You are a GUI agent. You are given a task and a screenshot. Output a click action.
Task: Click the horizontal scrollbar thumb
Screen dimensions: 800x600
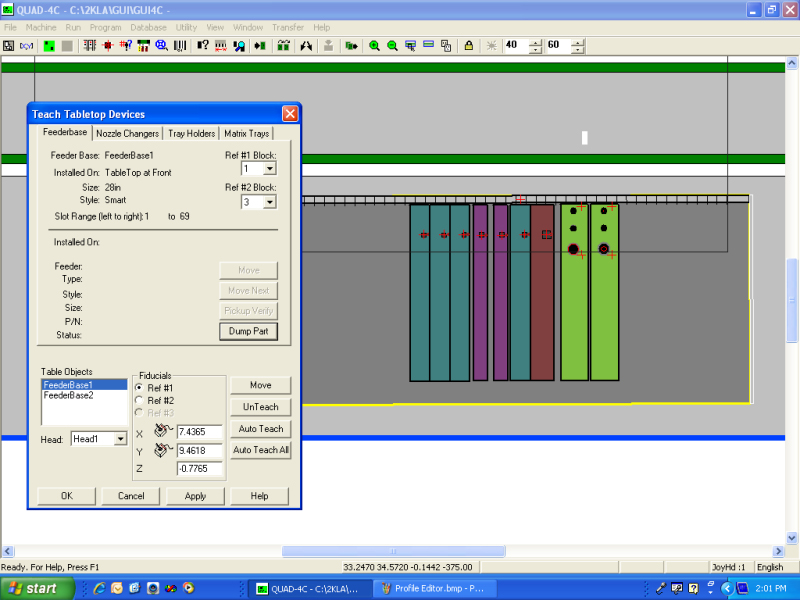pos(393,551)
